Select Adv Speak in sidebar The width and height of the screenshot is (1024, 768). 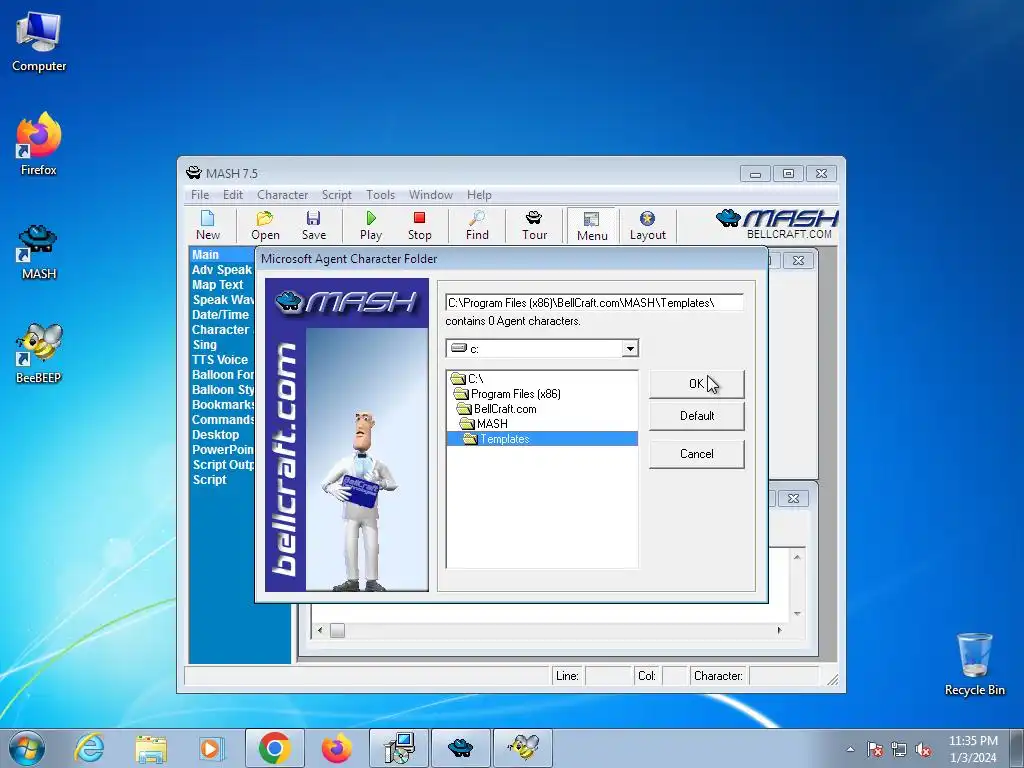coord(222,270)
